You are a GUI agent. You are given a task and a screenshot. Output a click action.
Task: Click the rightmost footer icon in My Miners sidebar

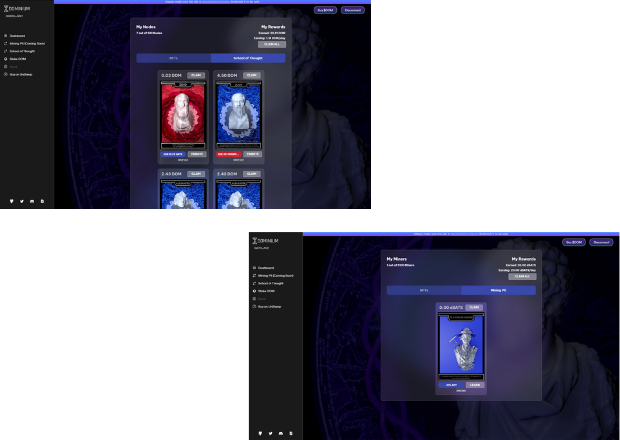pyautogui.click(x=291, y=433)
